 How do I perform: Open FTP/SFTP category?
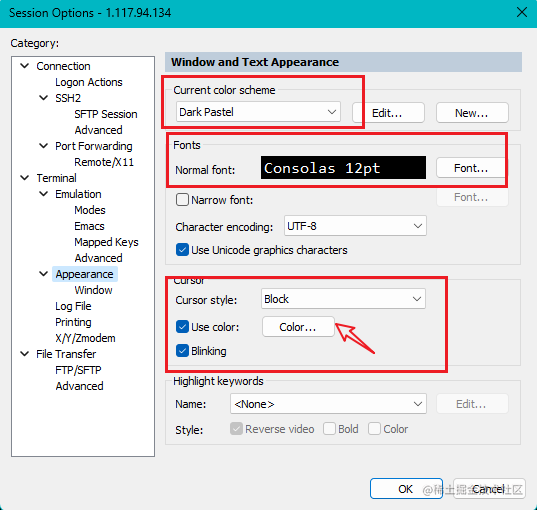tap(78, 370)
